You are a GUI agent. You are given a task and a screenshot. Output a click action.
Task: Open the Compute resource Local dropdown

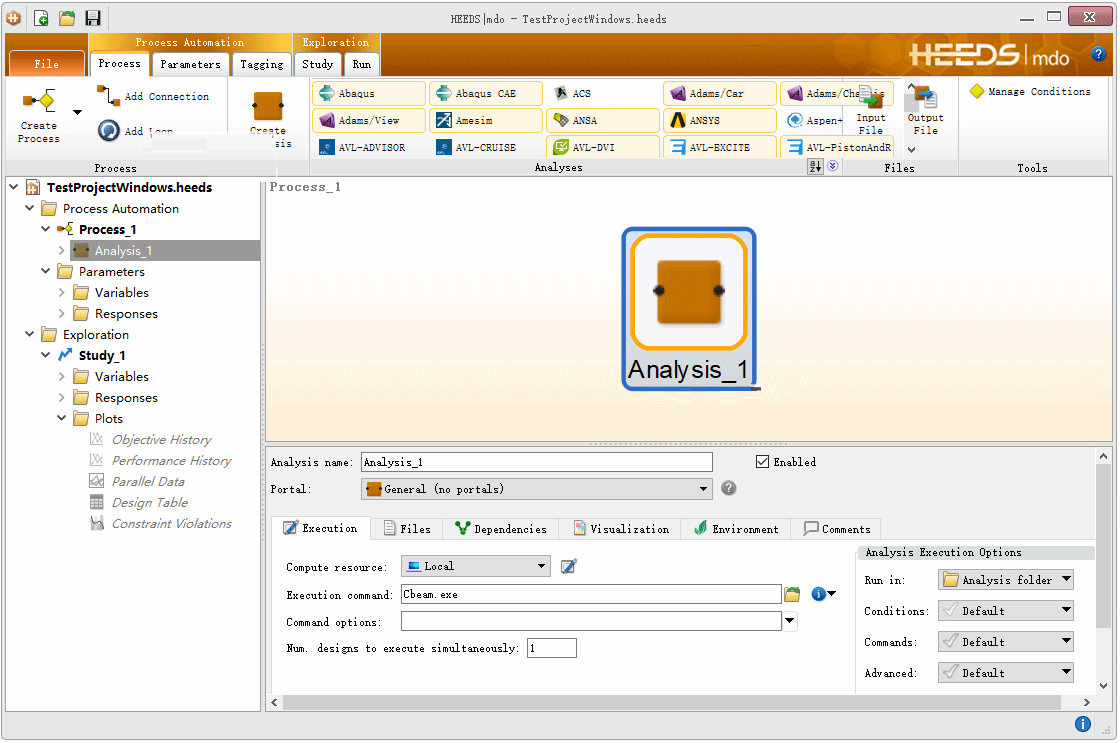coord(476,567)
